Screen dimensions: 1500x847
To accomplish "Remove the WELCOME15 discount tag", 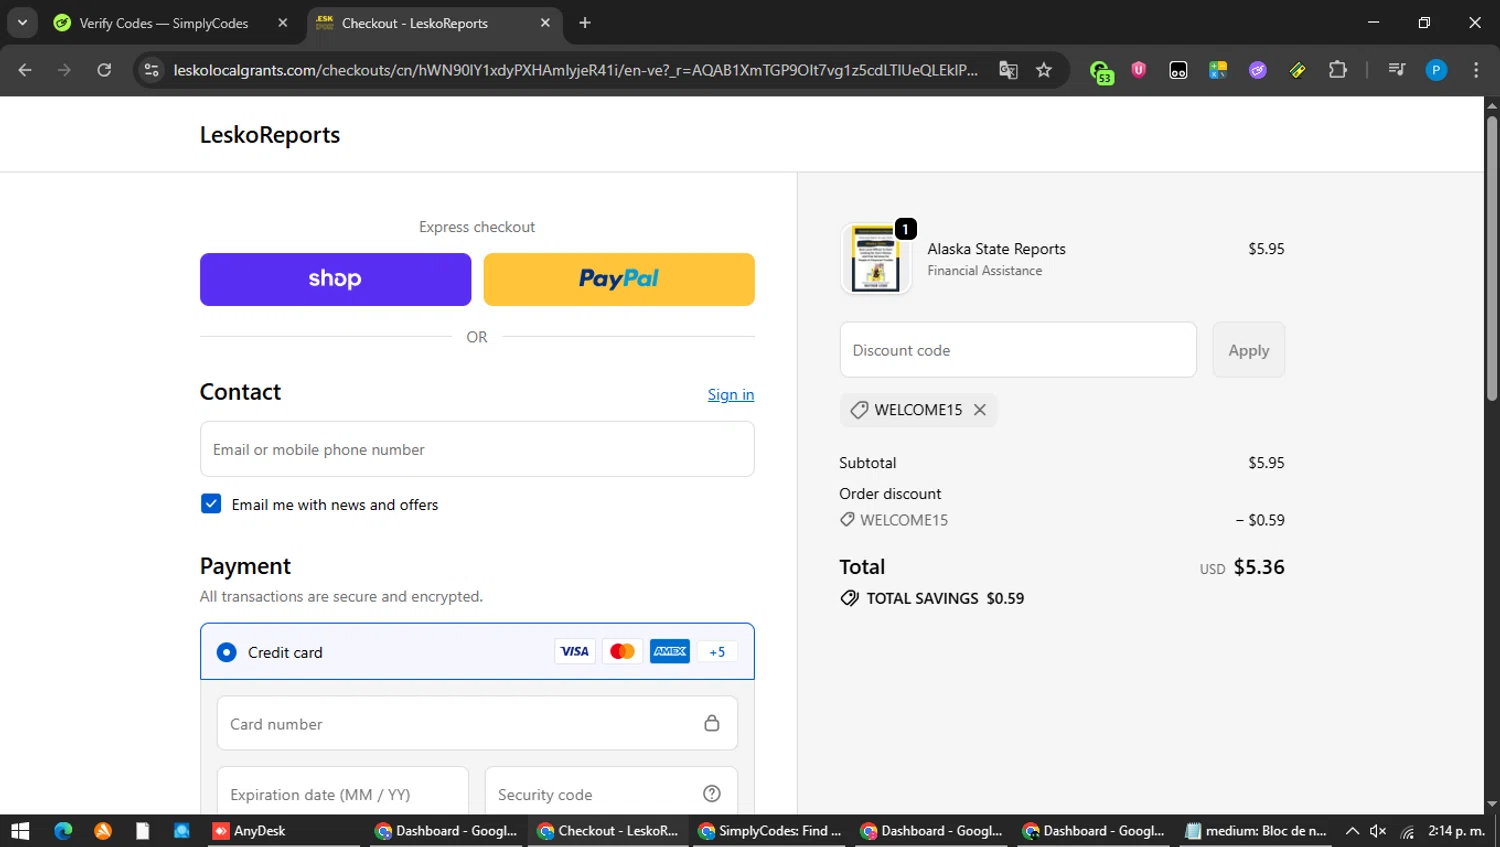I will [x=980, y=410].
